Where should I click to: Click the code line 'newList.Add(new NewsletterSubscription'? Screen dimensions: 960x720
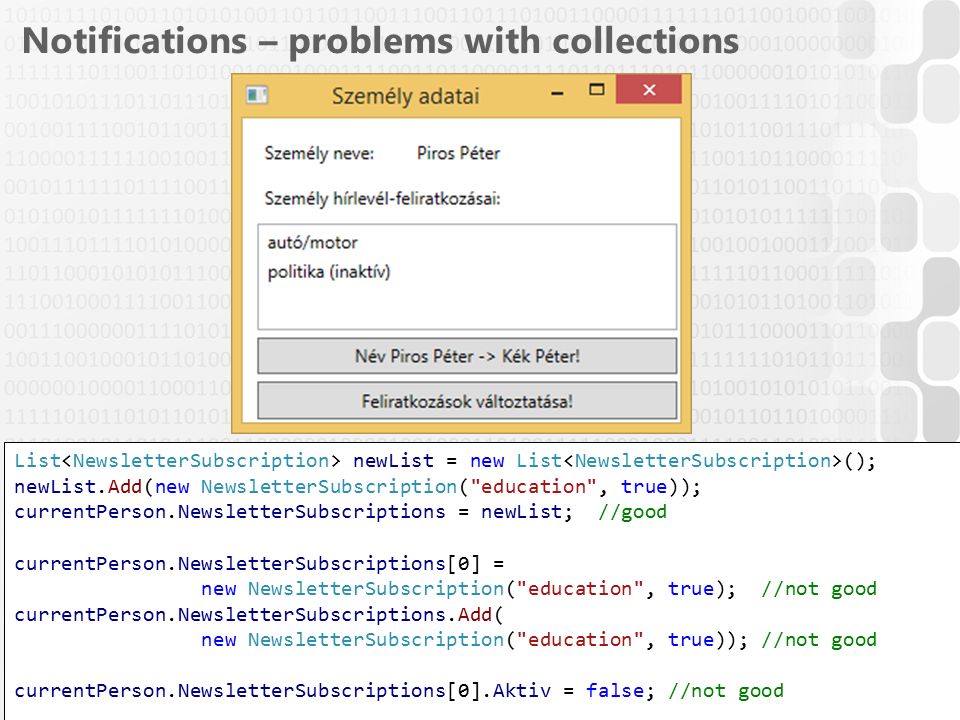click(358, 487)
